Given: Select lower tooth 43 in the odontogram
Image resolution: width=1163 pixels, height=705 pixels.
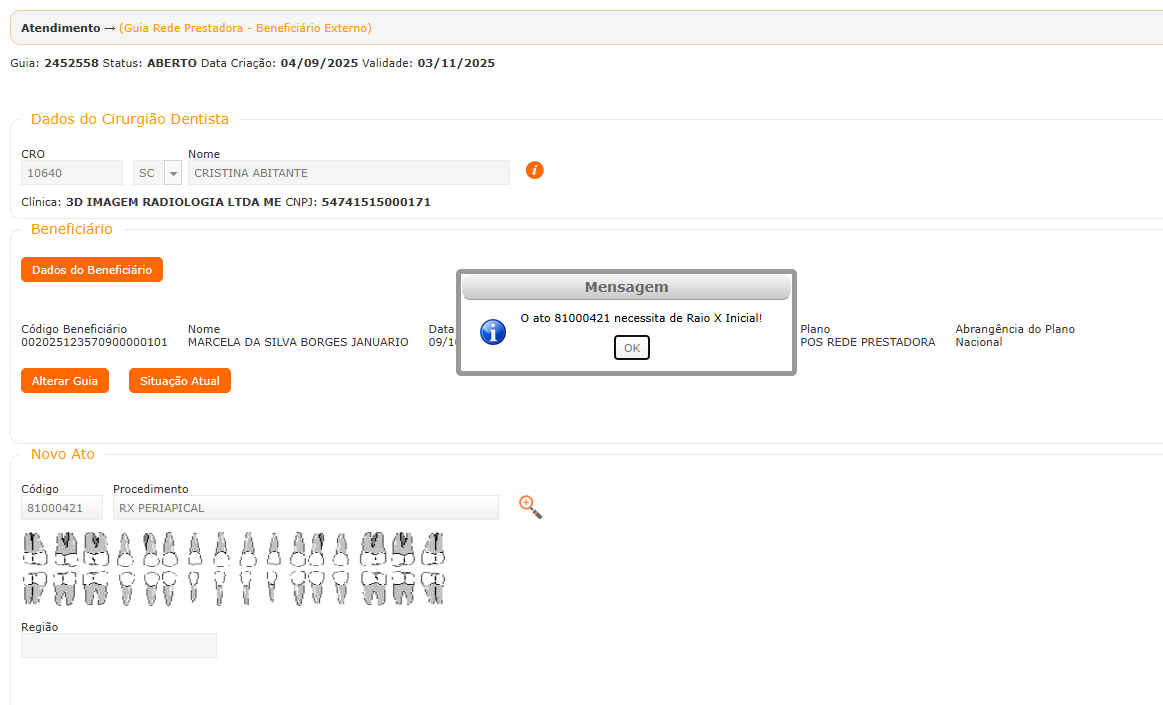Looking at the screenshot, I should [170, 588].
